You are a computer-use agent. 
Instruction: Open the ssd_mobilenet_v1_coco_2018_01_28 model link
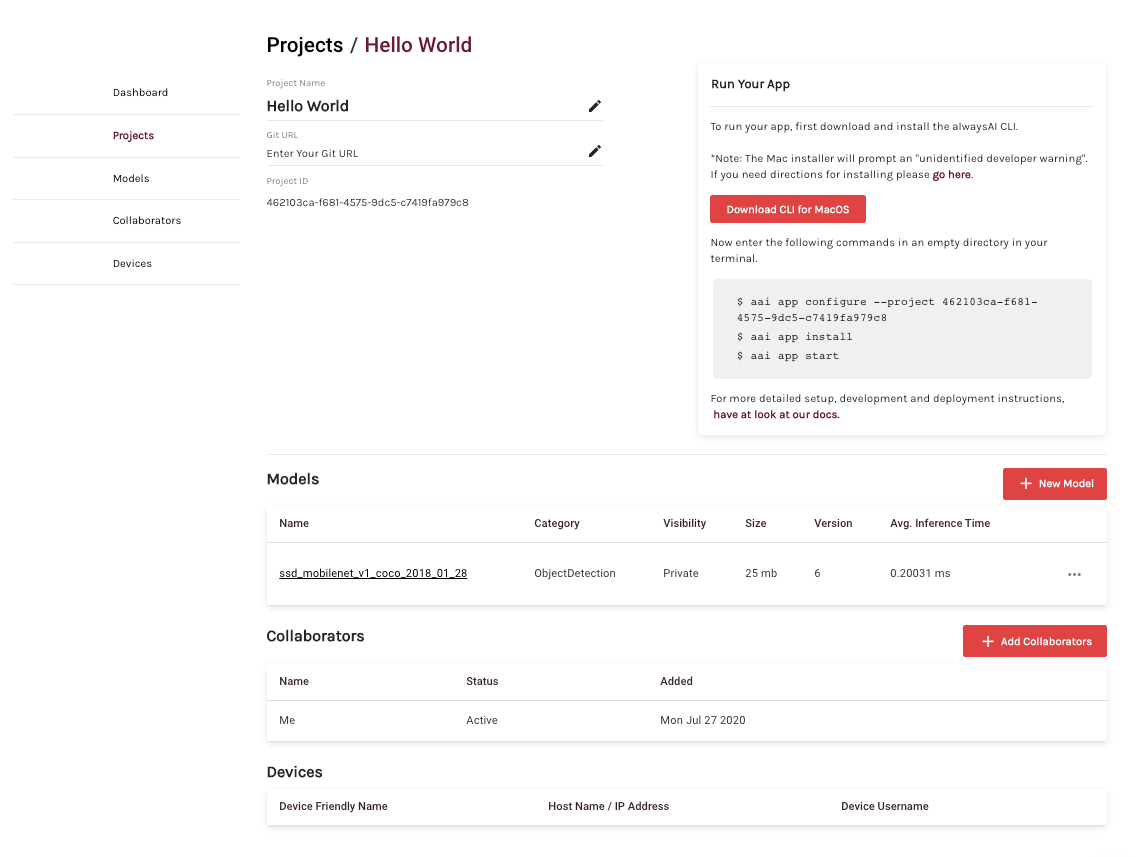(373, 574)
